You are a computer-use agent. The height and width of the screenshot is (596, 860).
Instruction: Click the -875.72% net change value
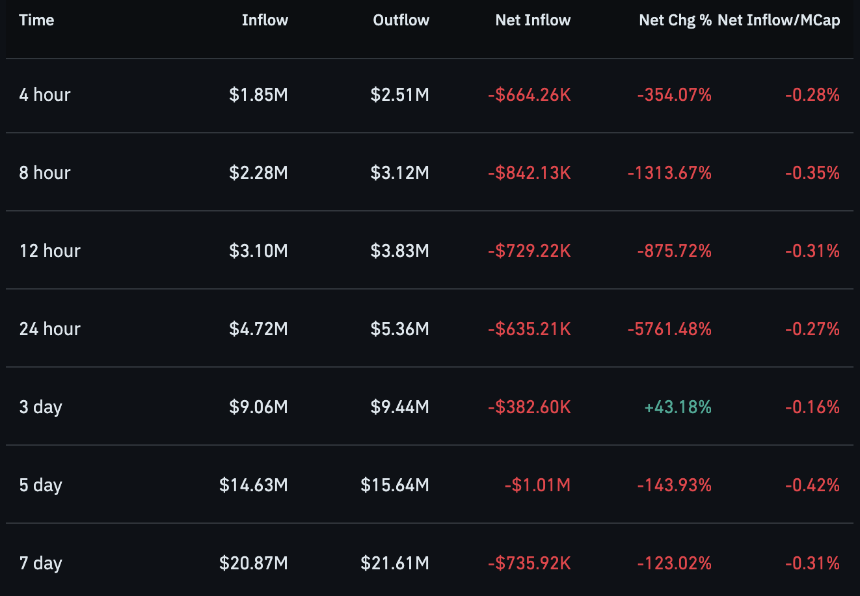[x=674, y=251]
